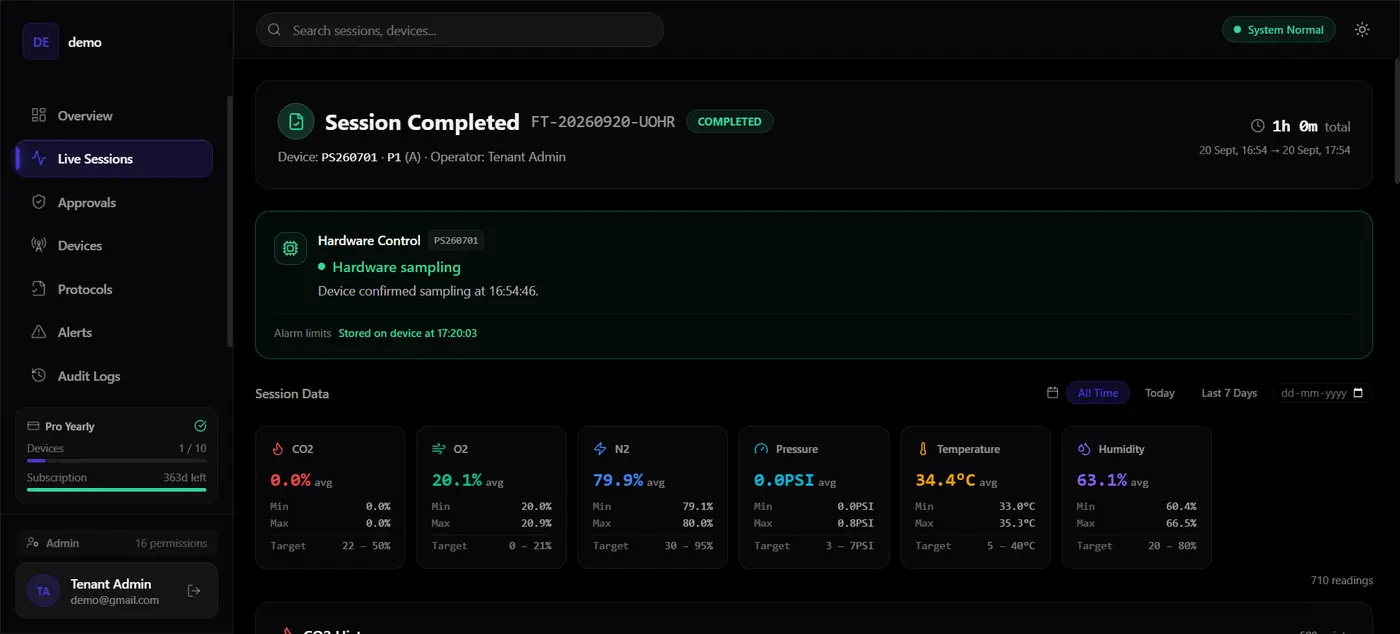Click Stored on device at 17:20:03

(407, 333)
